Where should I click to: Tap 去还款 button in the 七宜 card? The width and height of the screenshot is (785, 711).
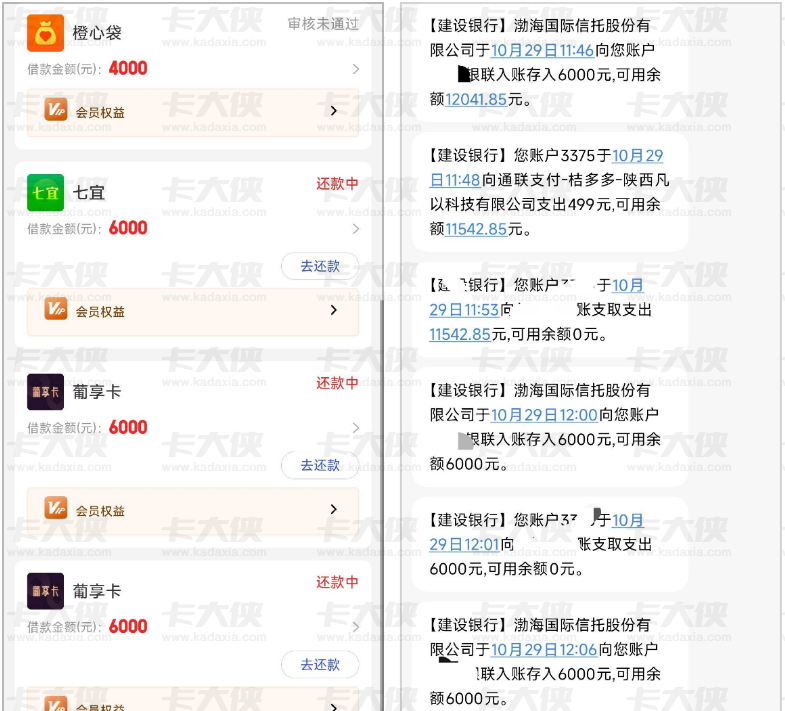pyautogui.click(x=320, y=266)
